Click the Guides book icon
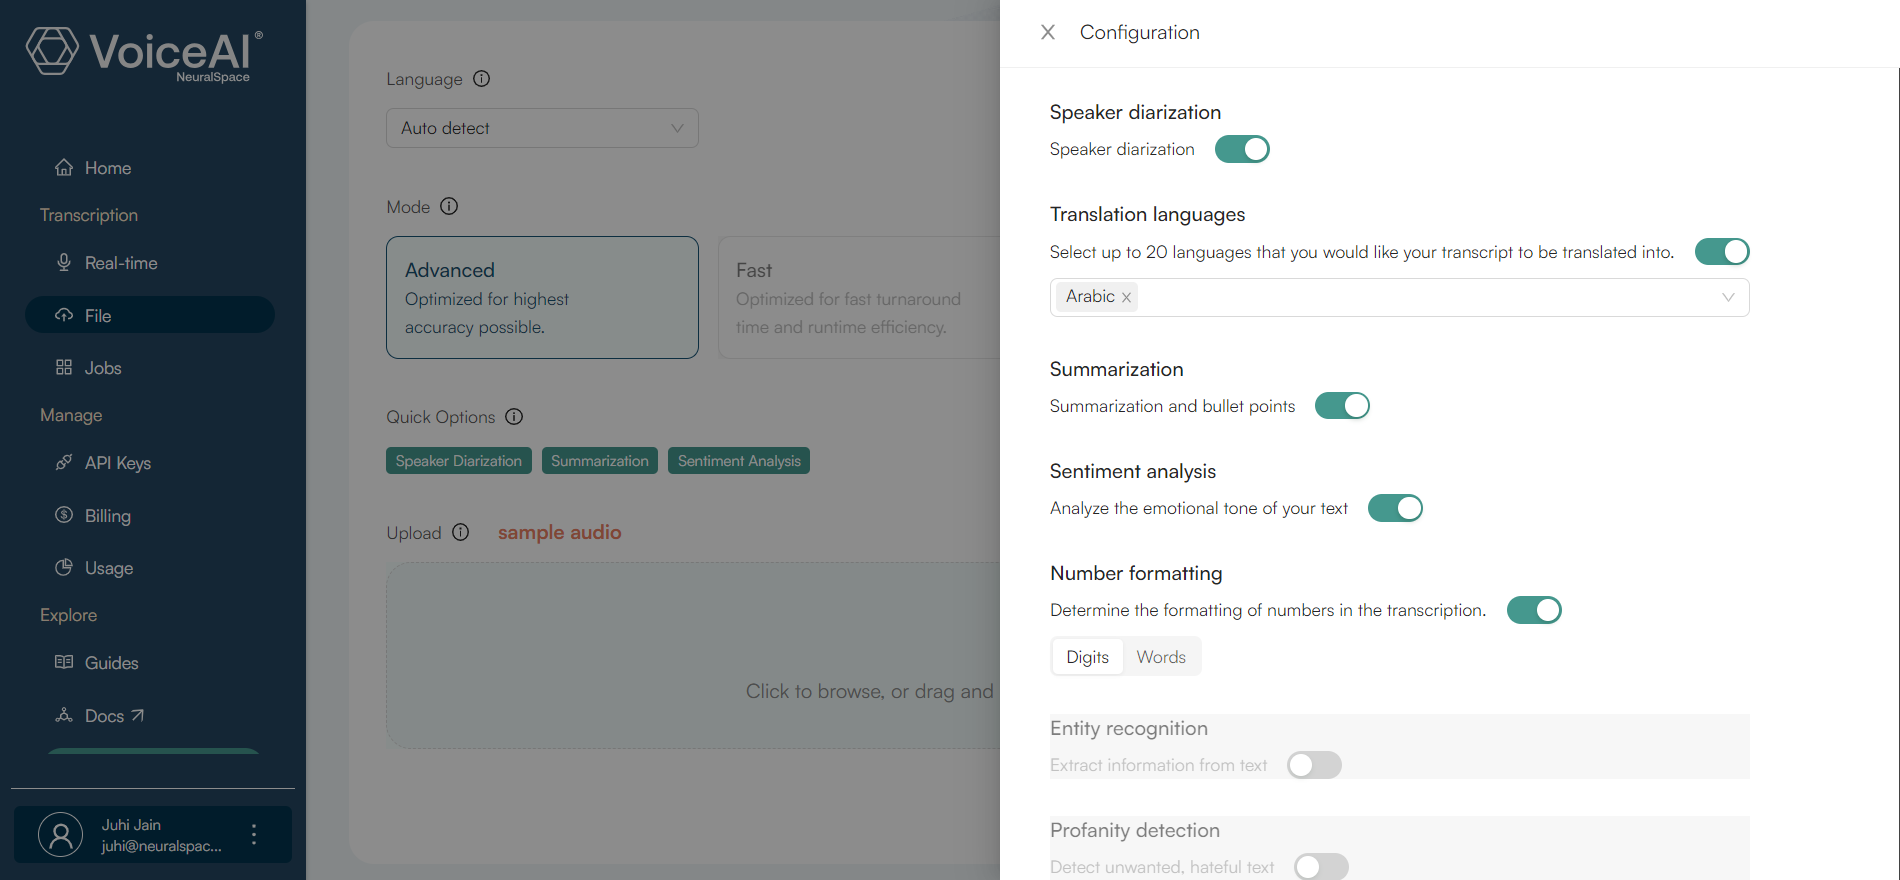Screen dimensions: 1900x880 (x=64, y=662)
